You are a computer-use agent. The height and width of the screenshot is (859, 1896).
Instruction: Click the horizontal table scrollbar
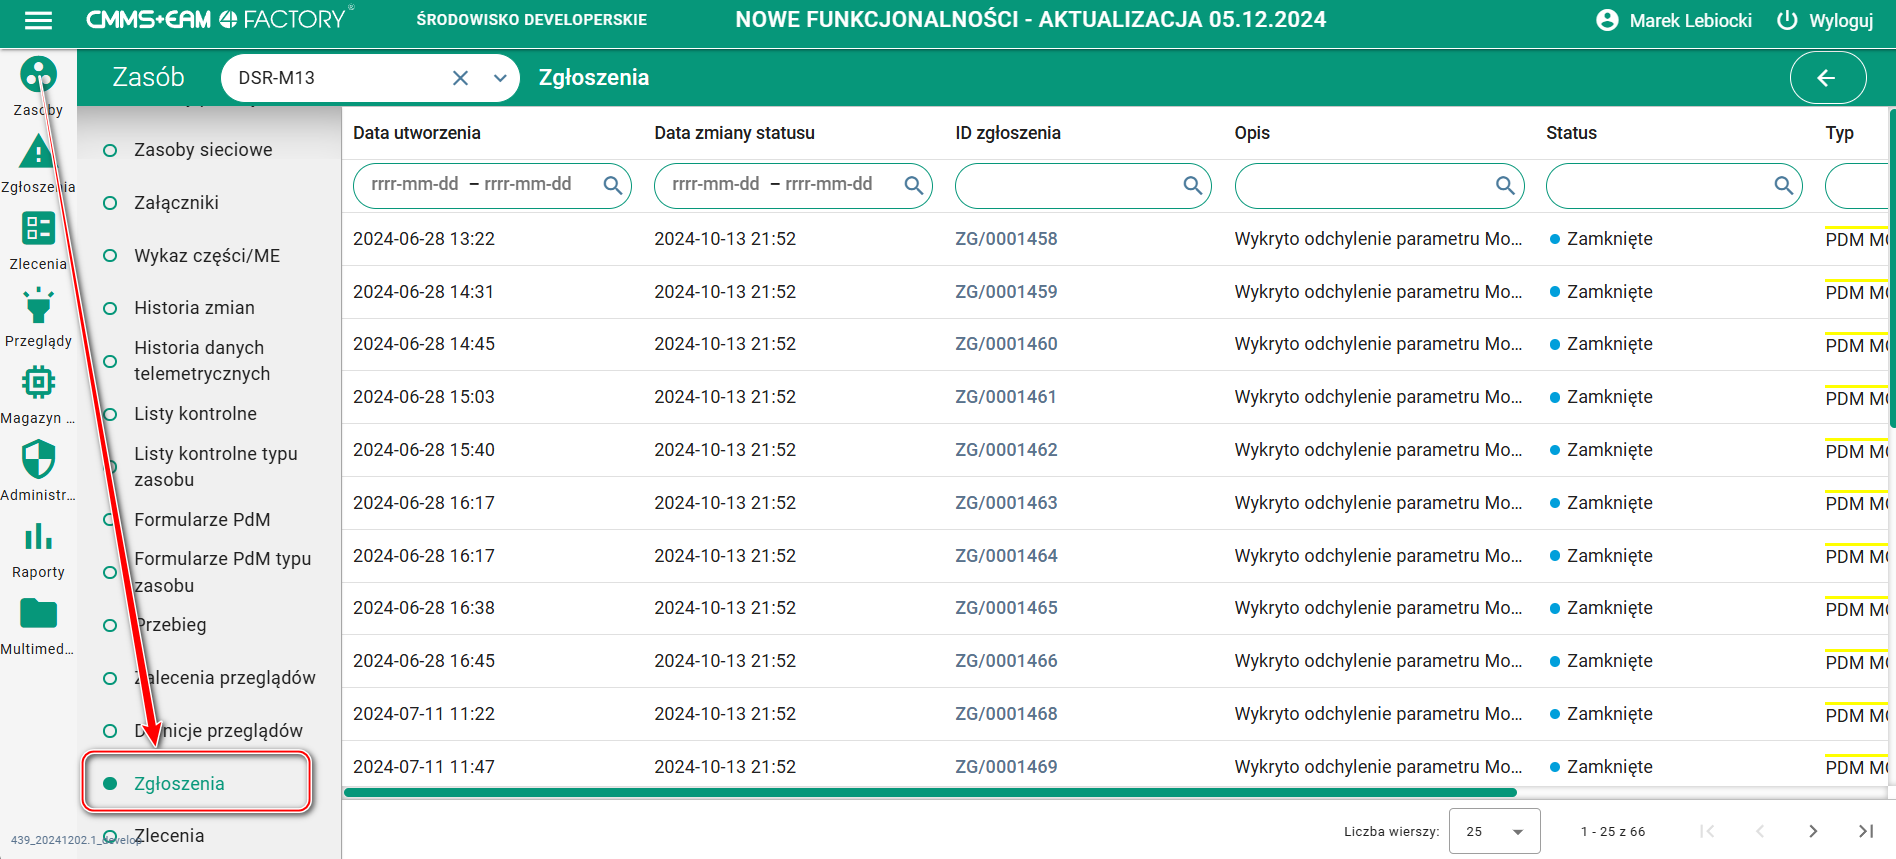[x=930, y=793]
